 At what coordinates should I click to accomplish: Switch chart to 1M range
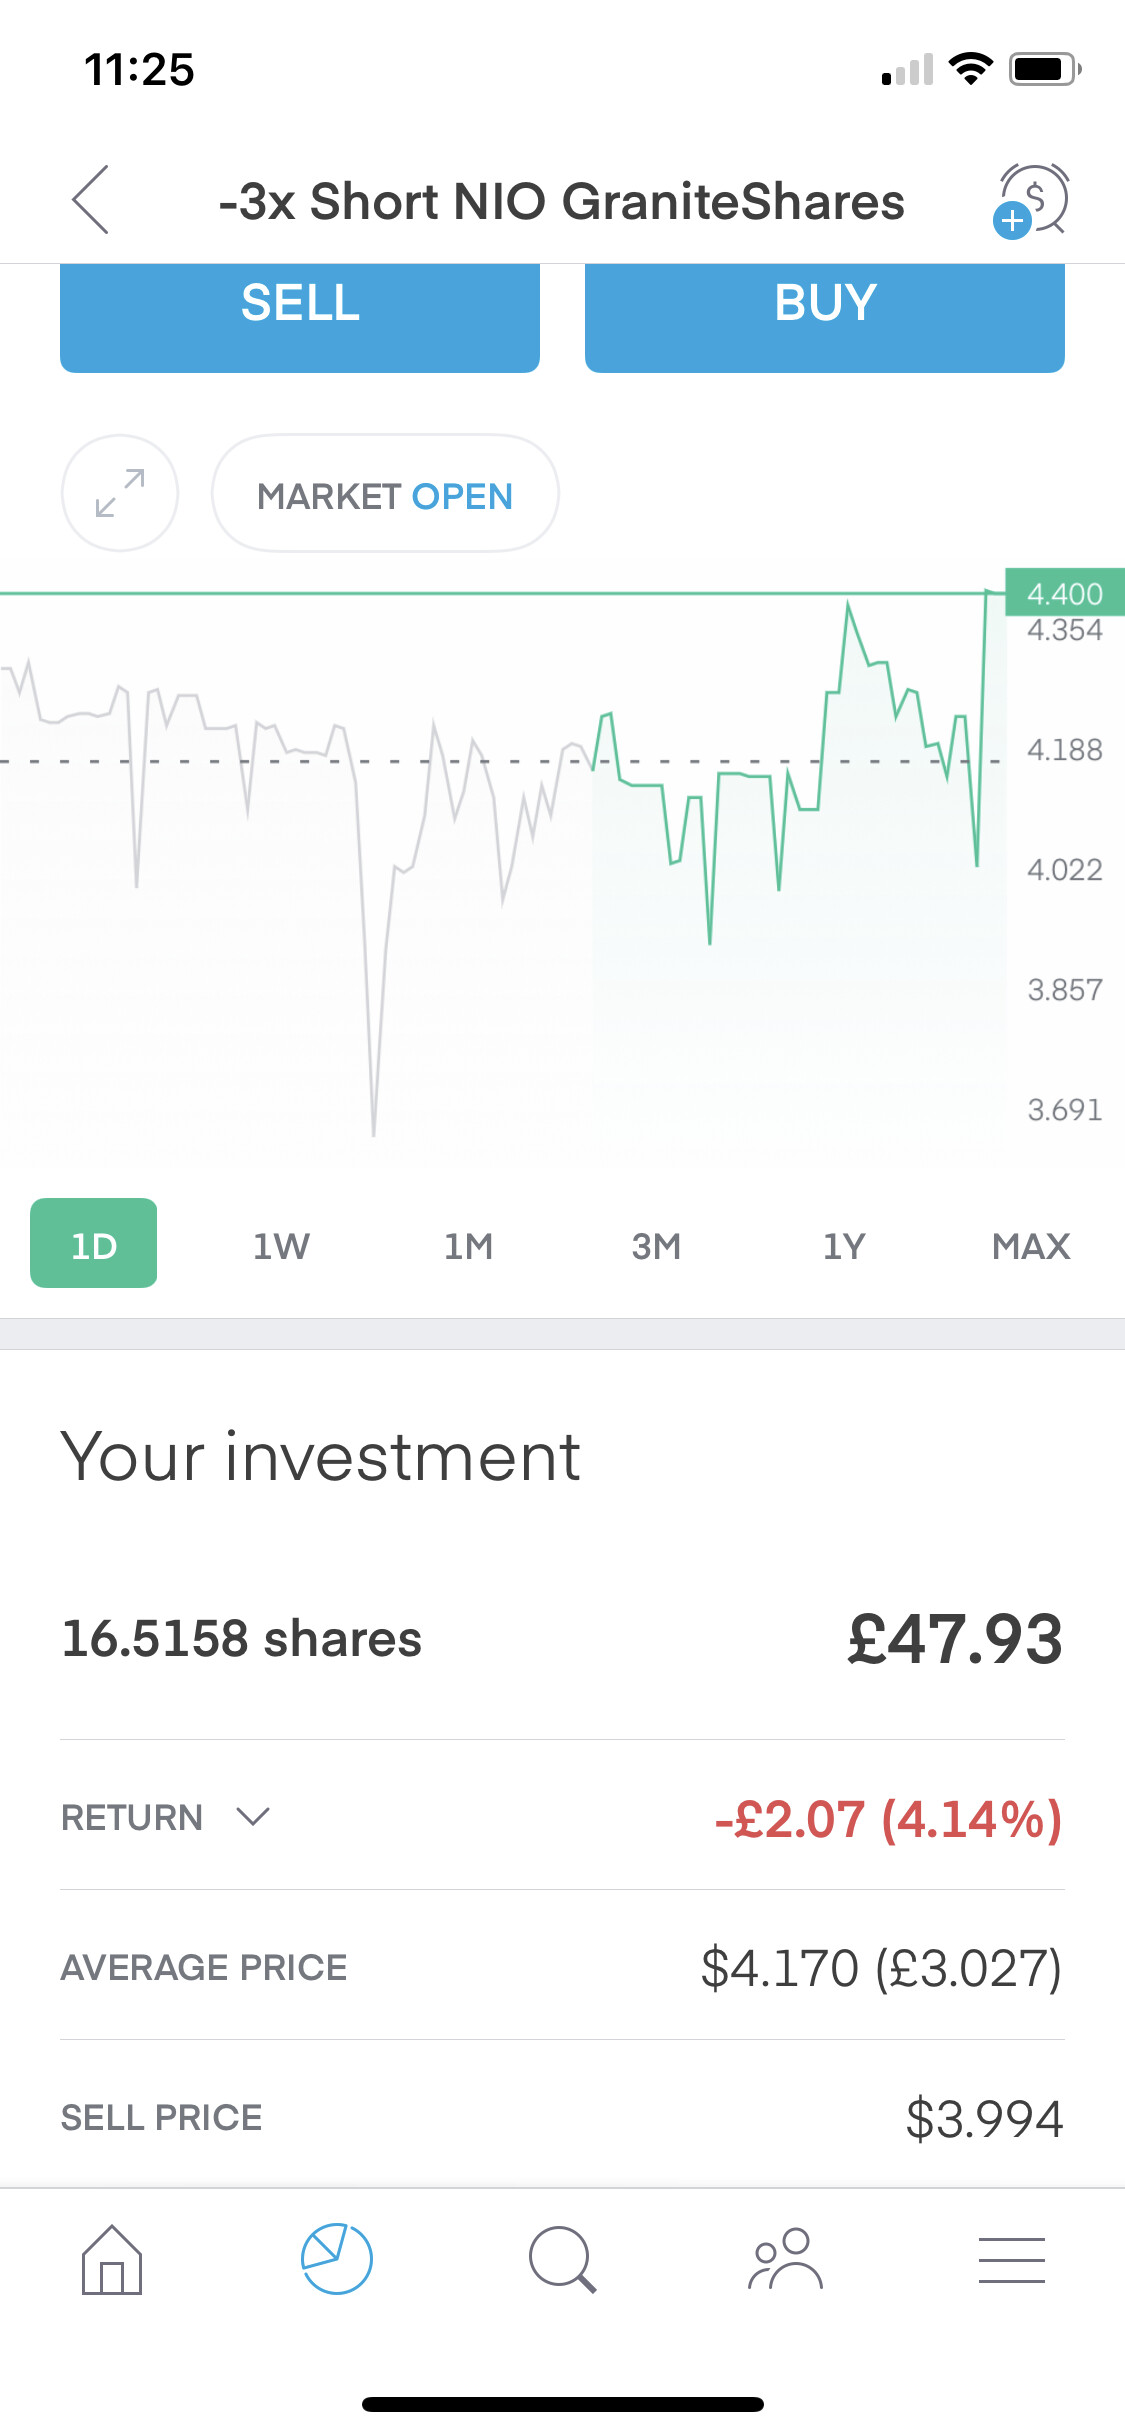[x=468, y=1246]
